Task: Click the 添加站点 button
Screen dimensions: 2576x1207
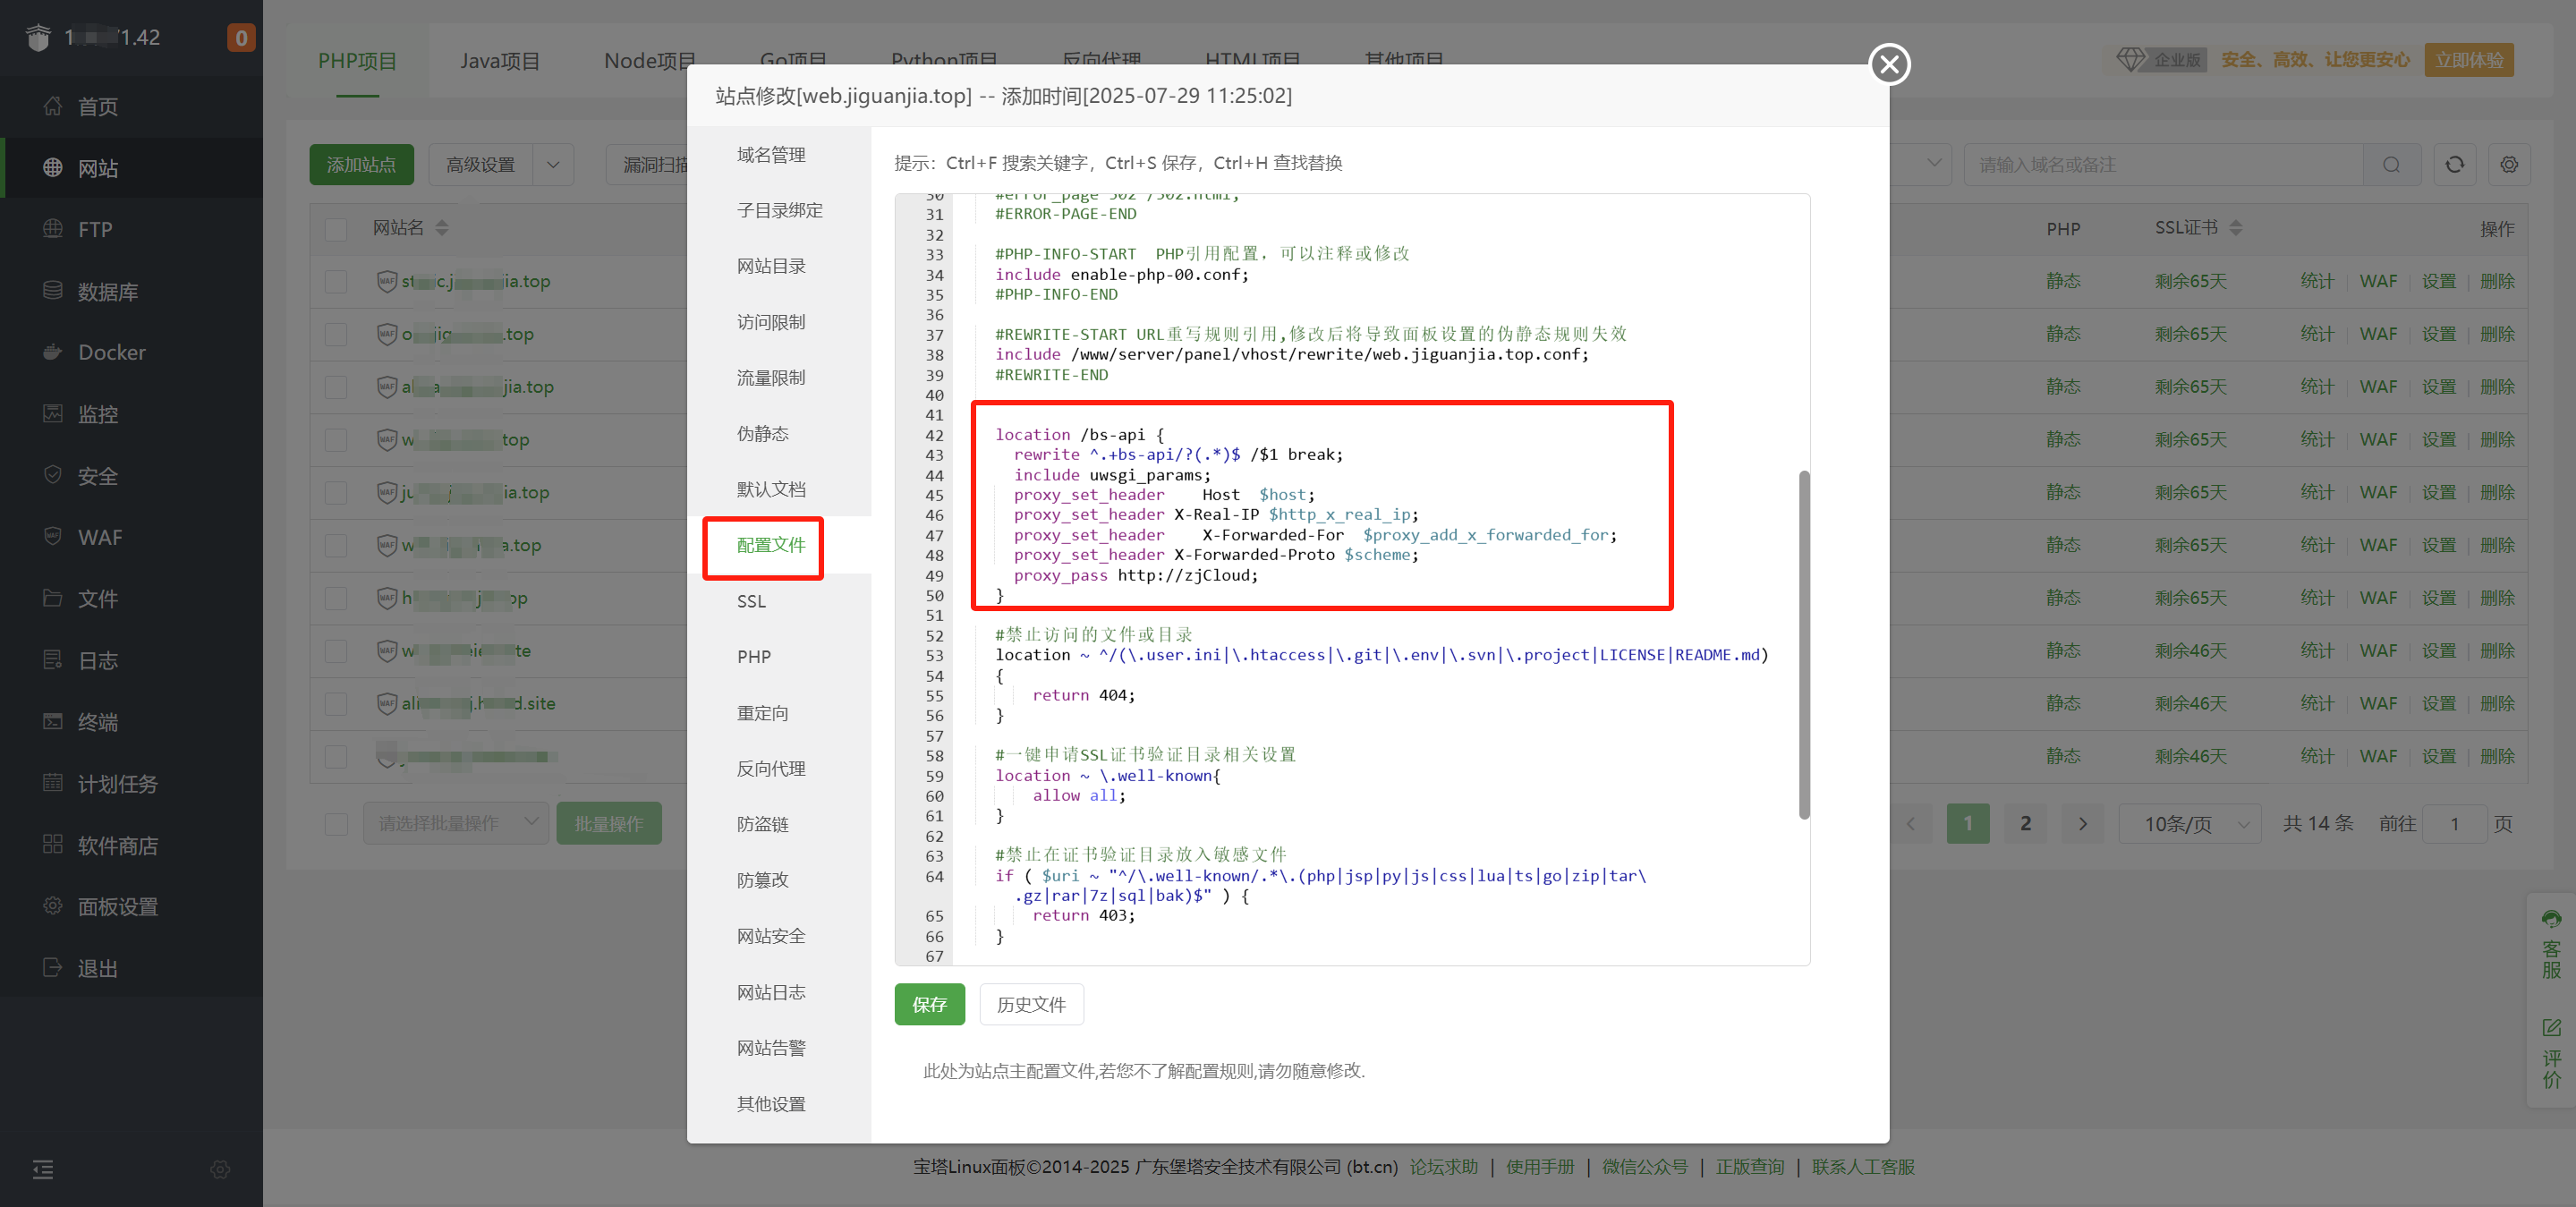Action: coord(361,165)
